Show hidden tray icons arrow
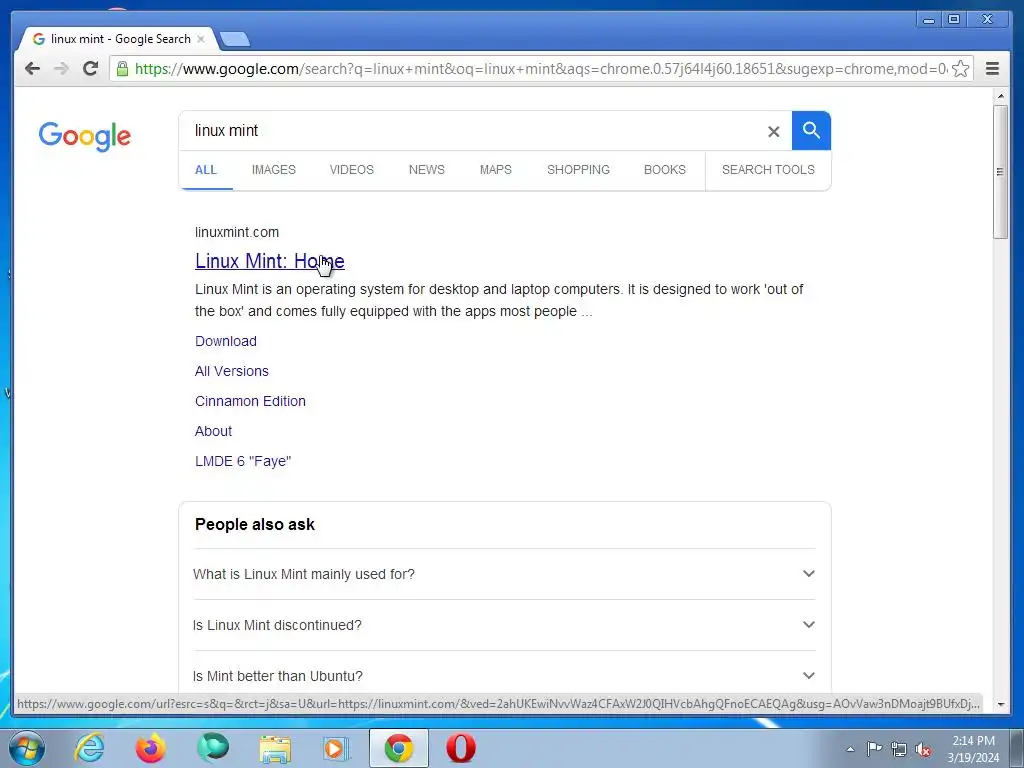Screen dimensions: 1024x768 [x=850, y=749]
